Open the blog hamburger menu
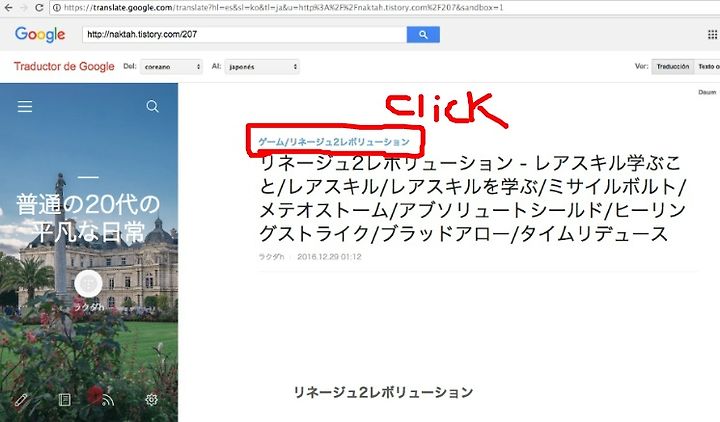This screenshot has height=422, width=720. coord(25,107)
